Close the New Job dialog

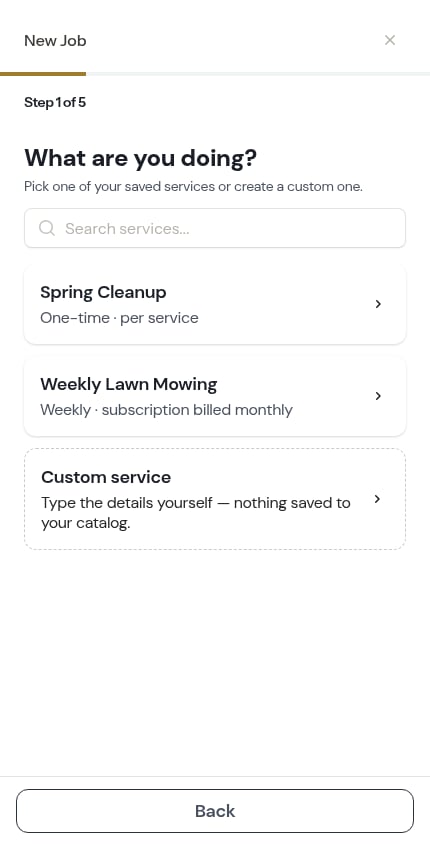[x=390, y=40]
